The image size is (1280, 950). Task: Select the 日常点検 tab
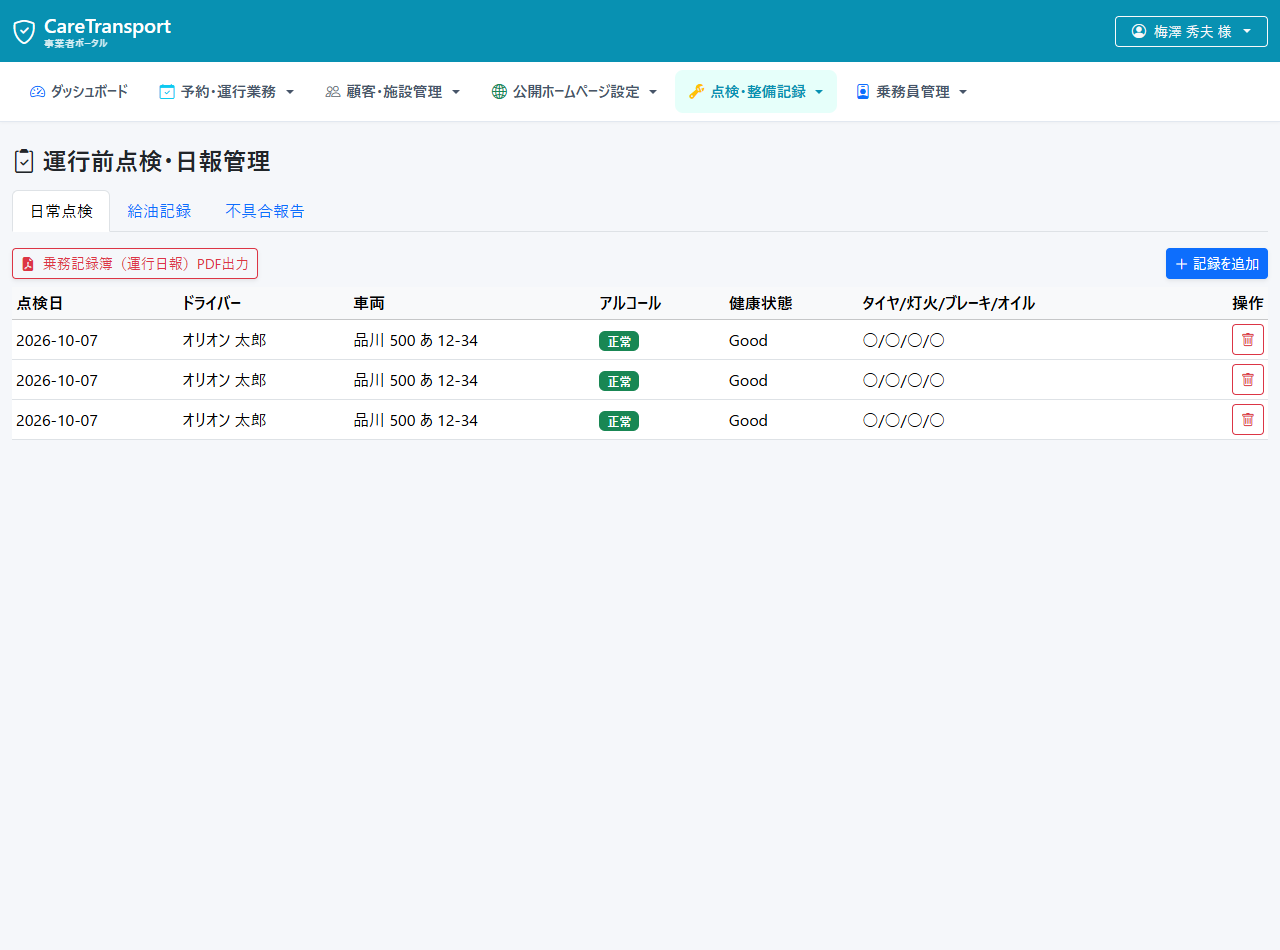pos(61,211)
